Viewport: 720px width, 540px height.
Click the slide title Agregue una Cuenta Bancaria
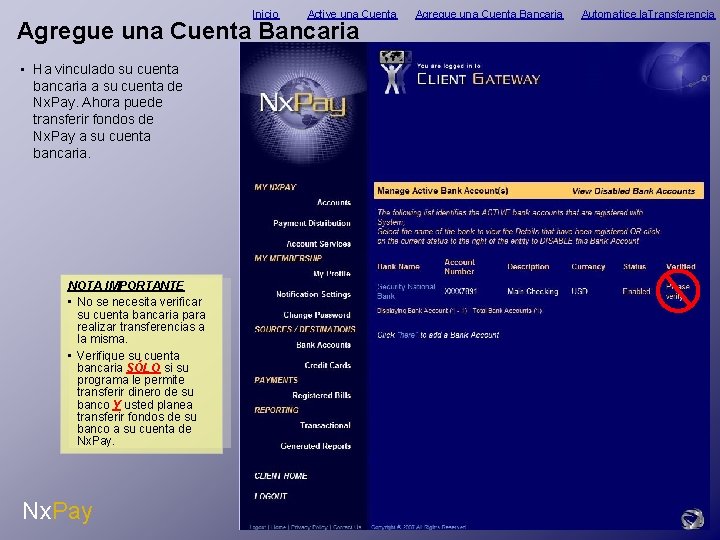(x=188, y=31)
